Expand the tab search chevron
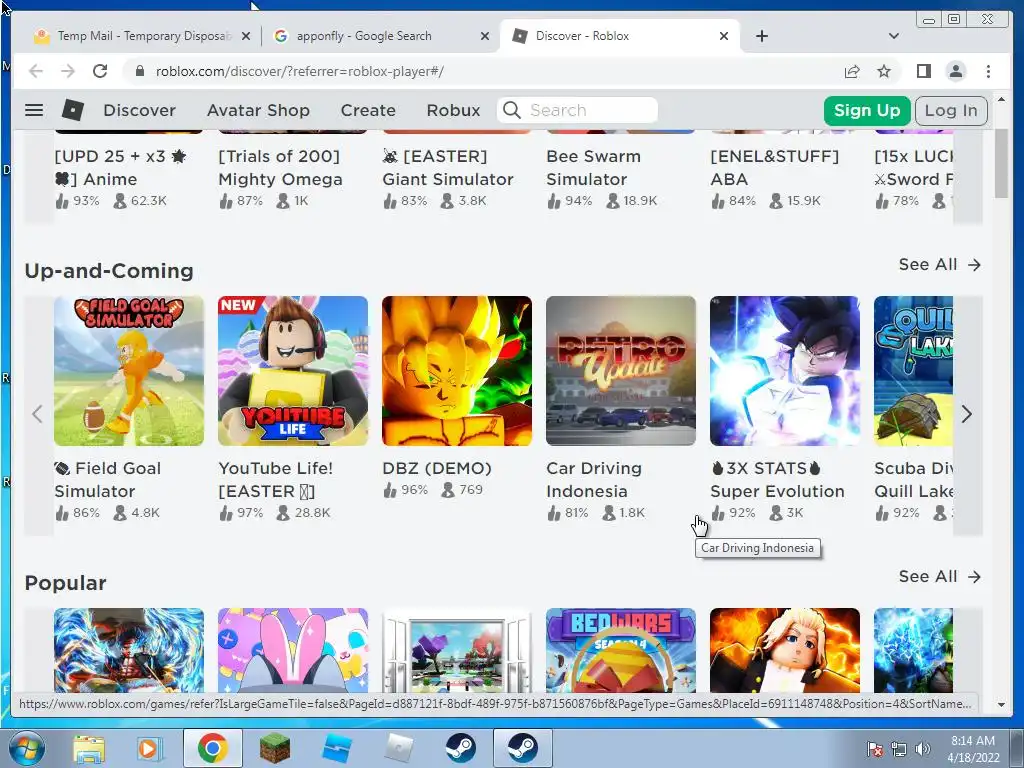The image size is (1024, 768). (x=894, y=36)
